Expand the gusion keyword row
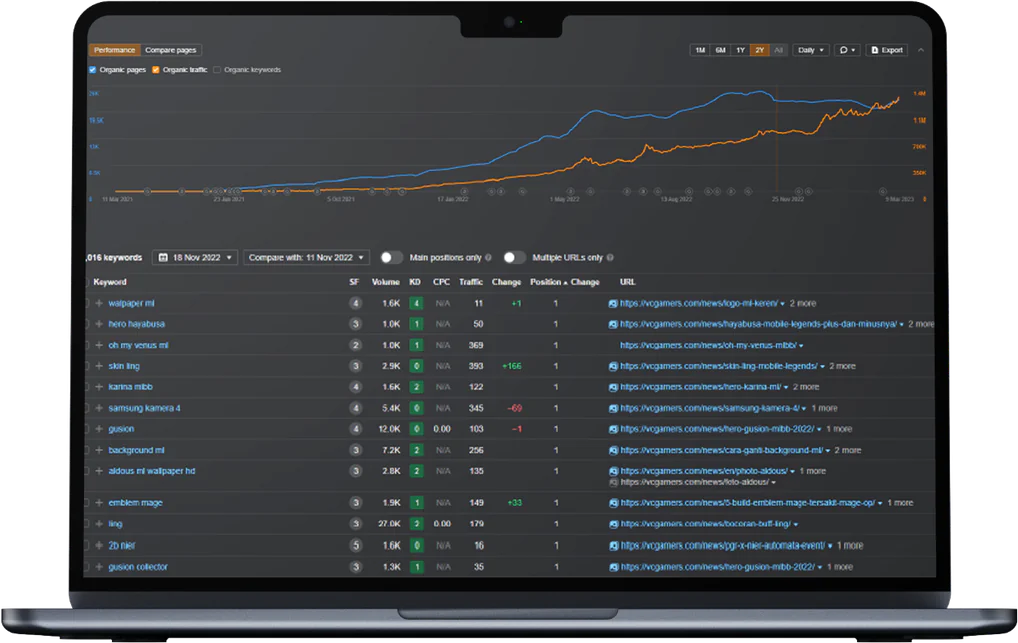Viewport: 1018px width, 643px height. click(x=99, y=429)
